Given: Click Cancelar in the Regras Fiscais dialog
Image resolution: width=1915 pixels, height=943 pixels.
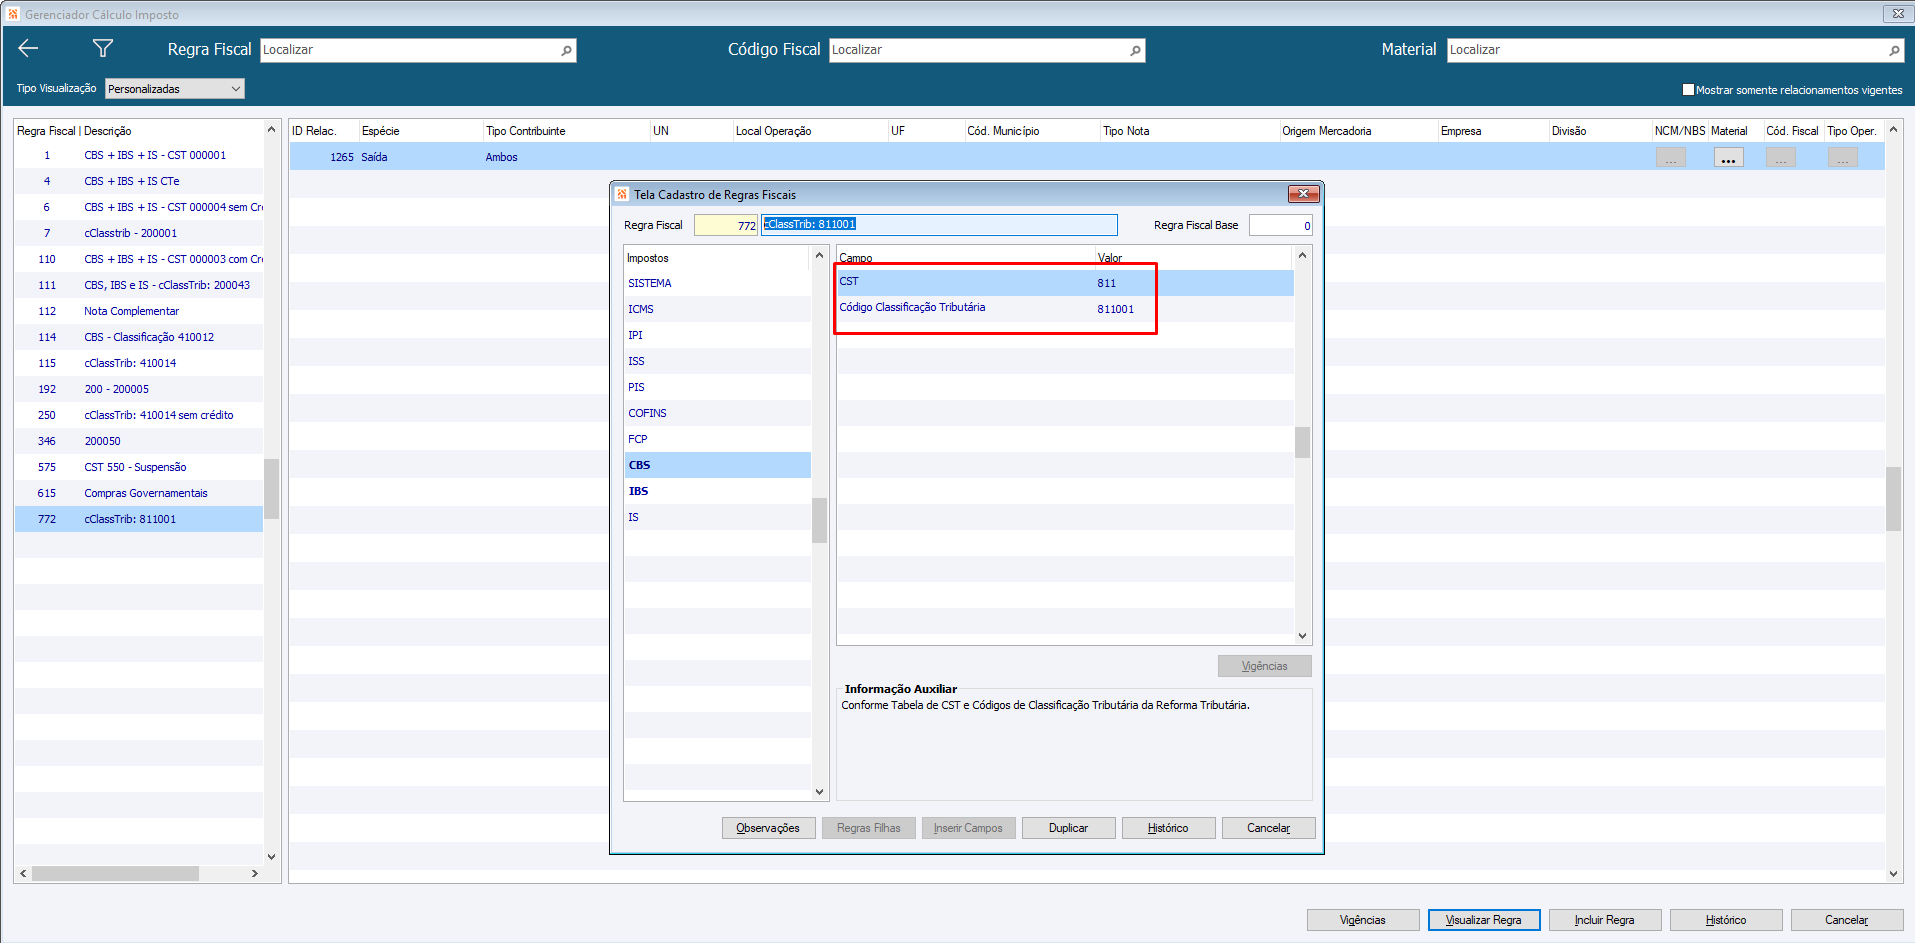Looking at the screenshot, I should tap(1268, 828).
